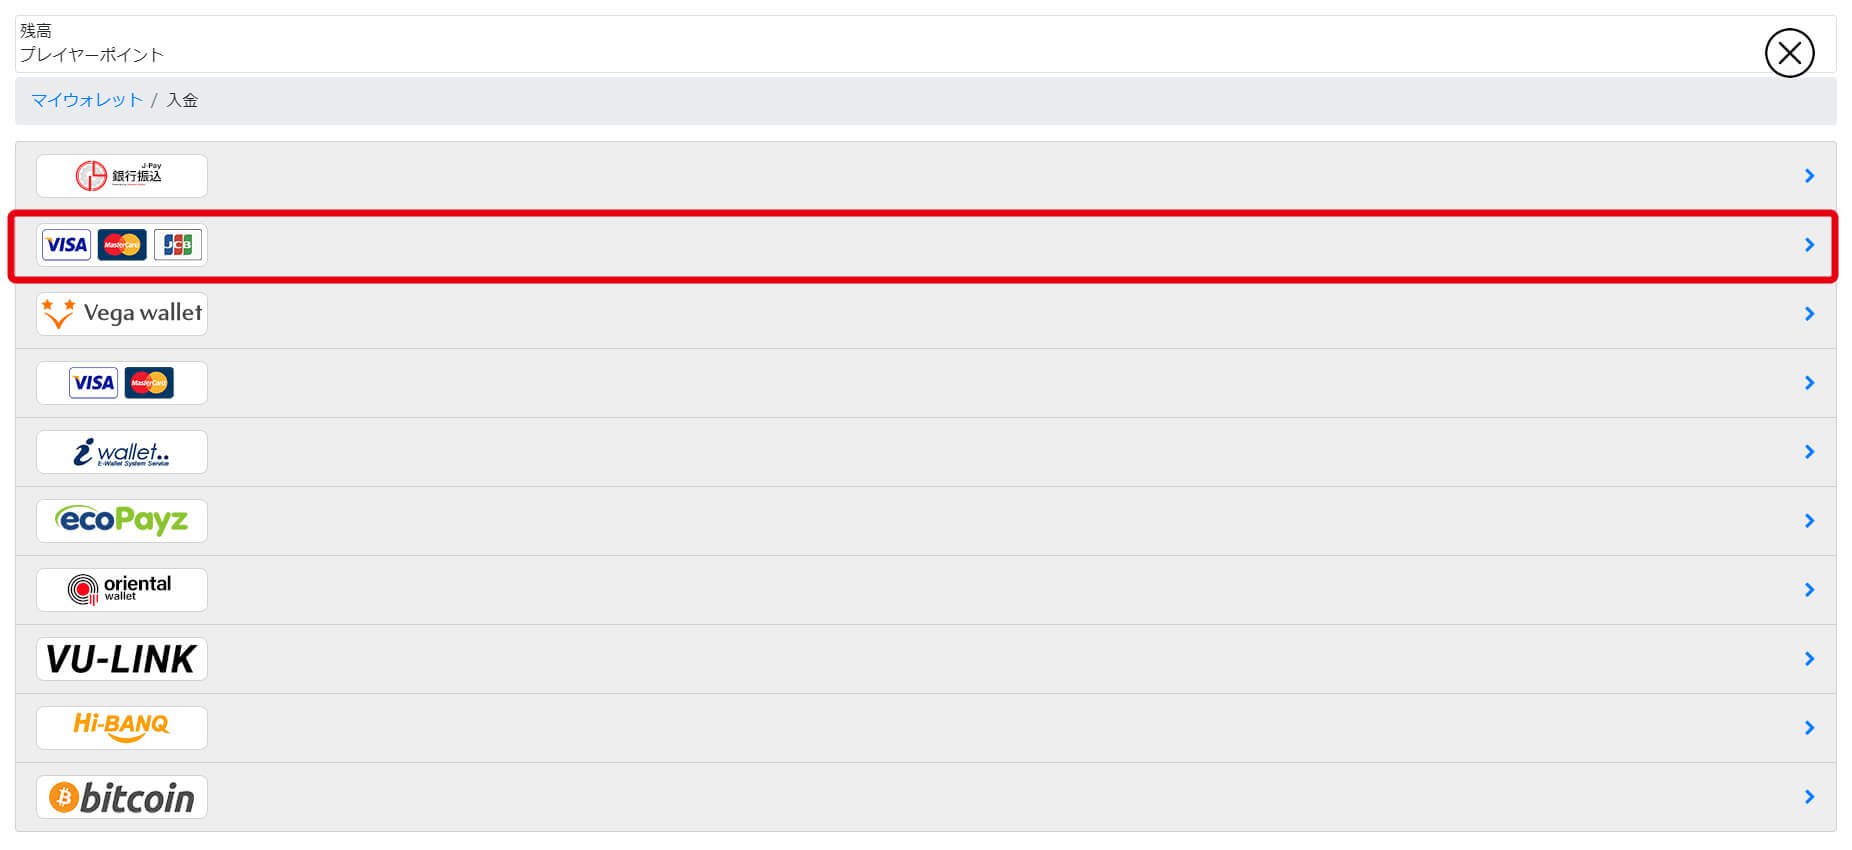Click the 入金 breadcrumb text
This screenshot has width=1852, height=850.
(182, 100)
